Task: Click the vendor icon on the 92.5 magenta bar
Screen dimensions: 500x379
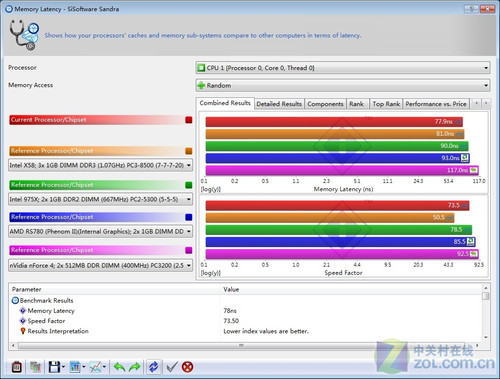Action: coord(474,254)
